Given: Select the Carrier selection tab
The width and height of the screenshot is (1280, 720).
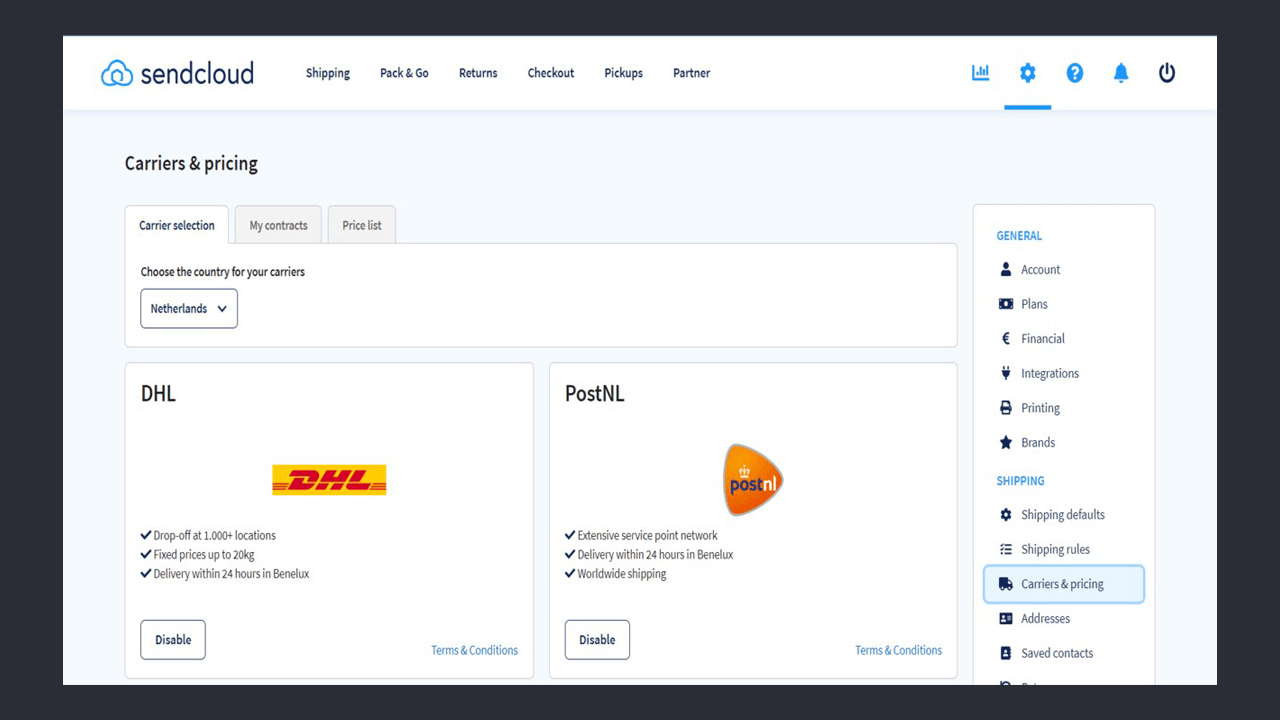Looking at the screenshot, I should point(177,225).
